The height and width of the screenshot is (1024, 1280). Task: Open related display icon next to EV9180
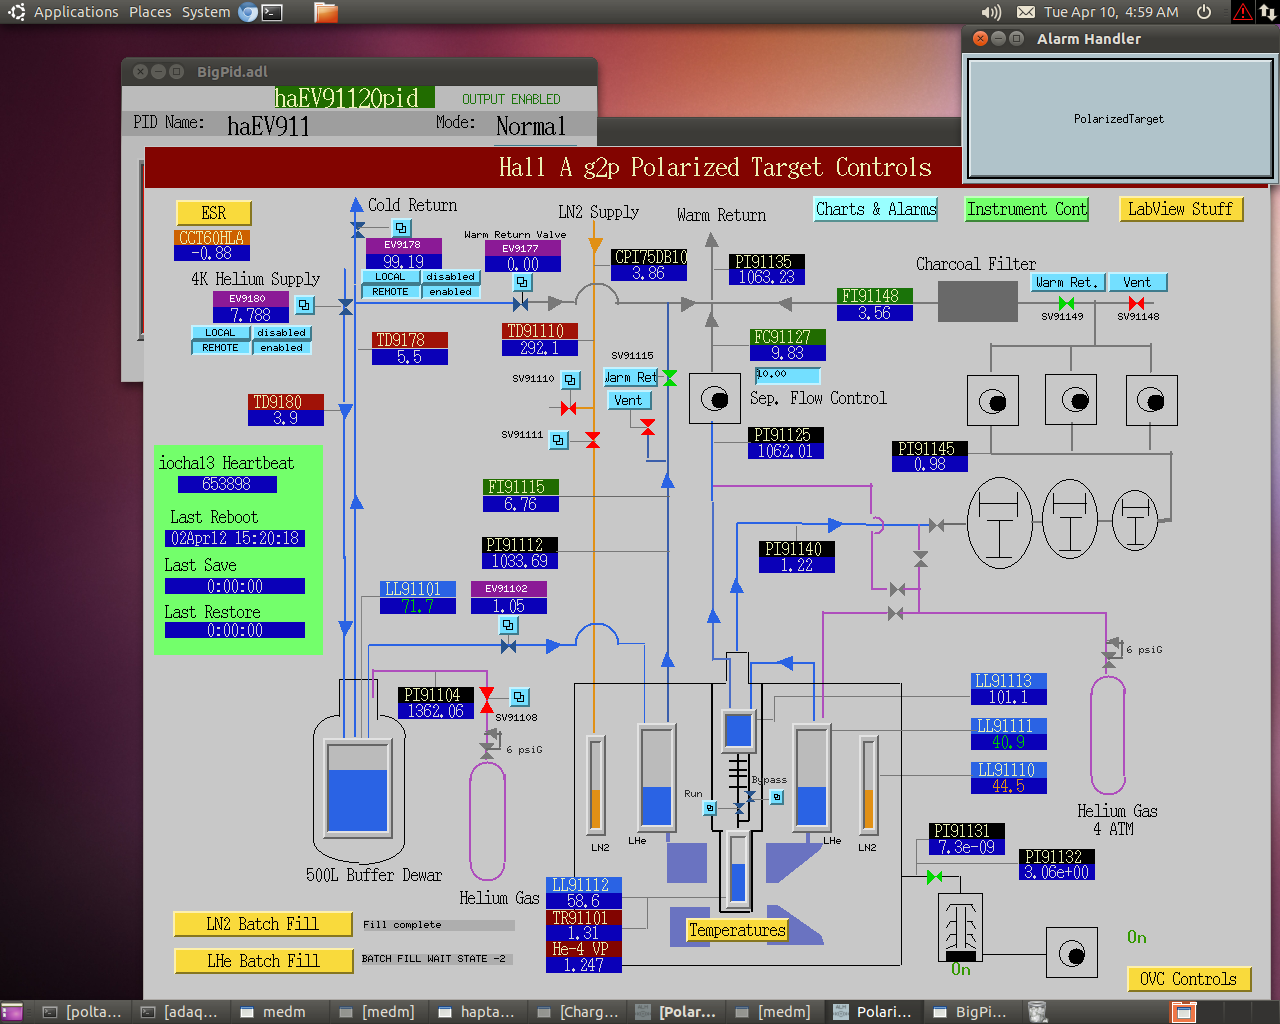tap(305, 305)
